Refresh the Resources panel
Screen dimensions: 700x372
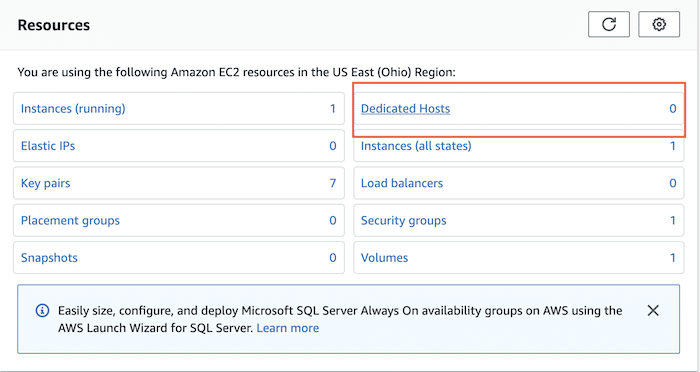[609, 24]
